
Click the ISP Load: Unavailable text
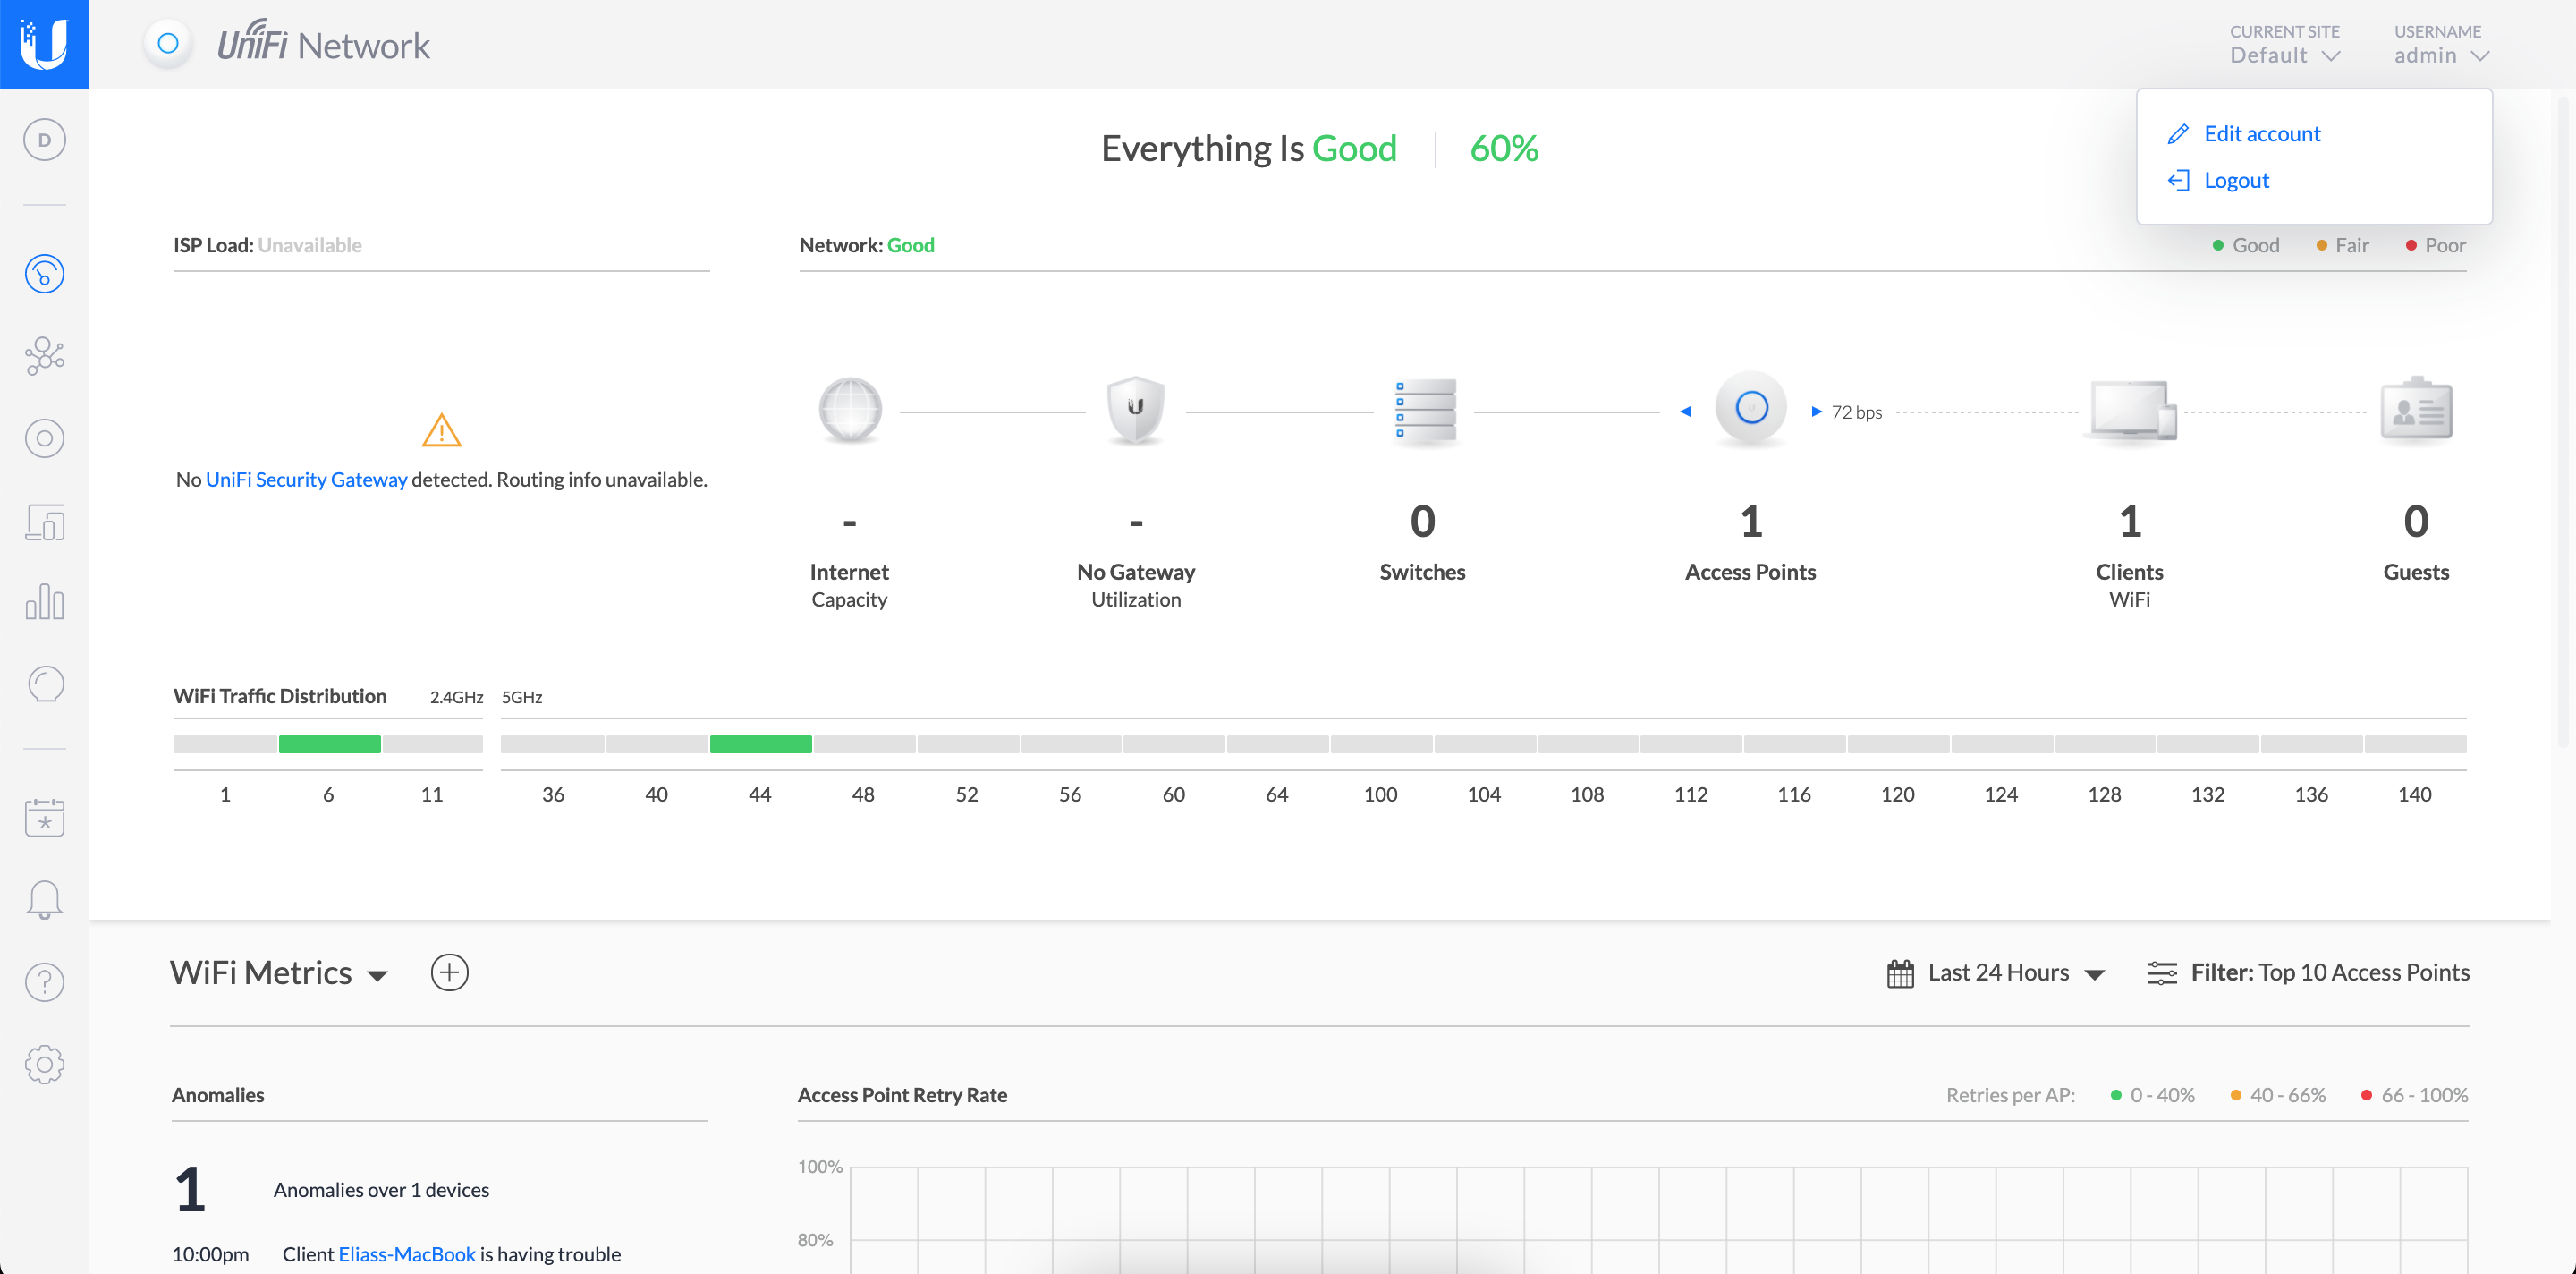267,245
